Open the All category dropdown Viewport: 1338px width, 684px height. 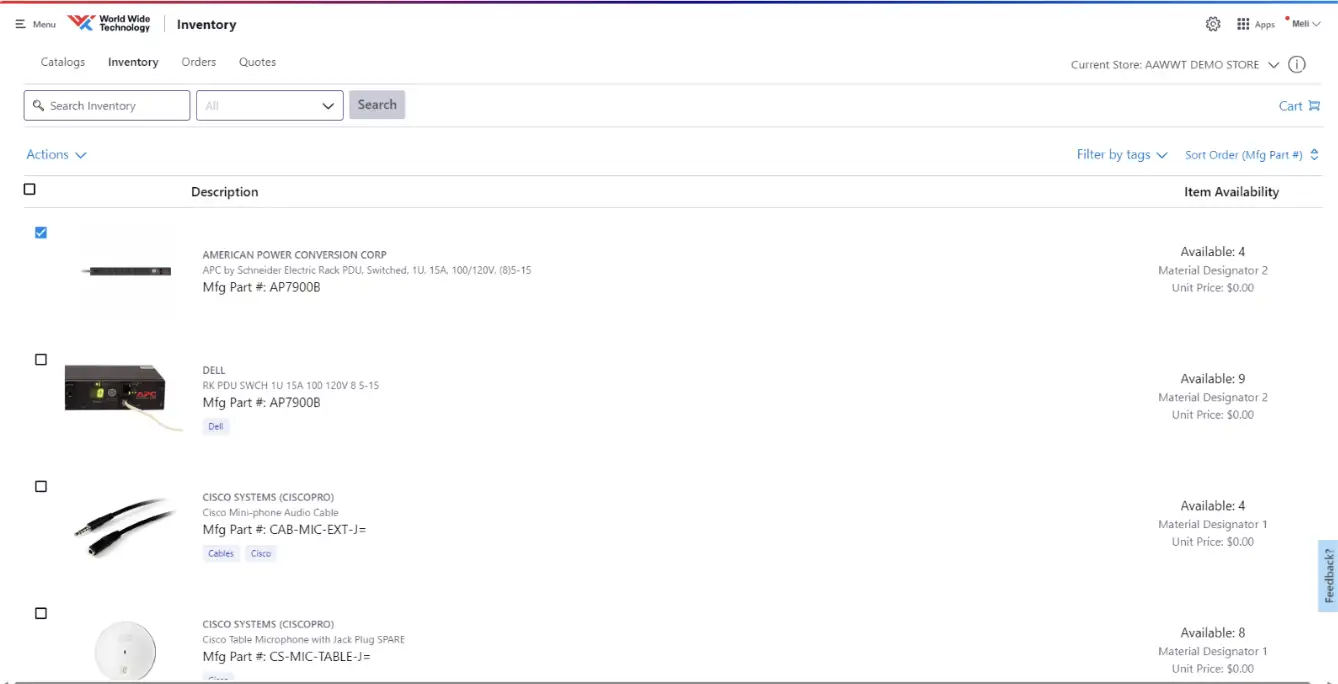click(270, 106)
